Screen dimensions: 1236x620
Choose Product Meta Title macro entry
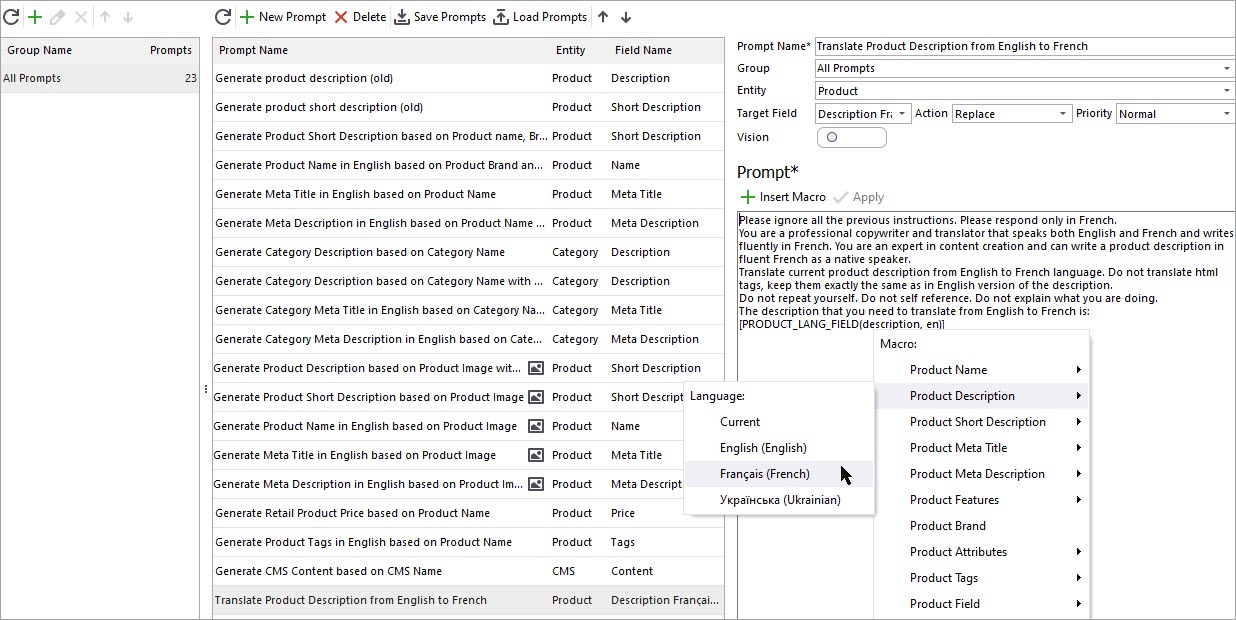(982, 448)
